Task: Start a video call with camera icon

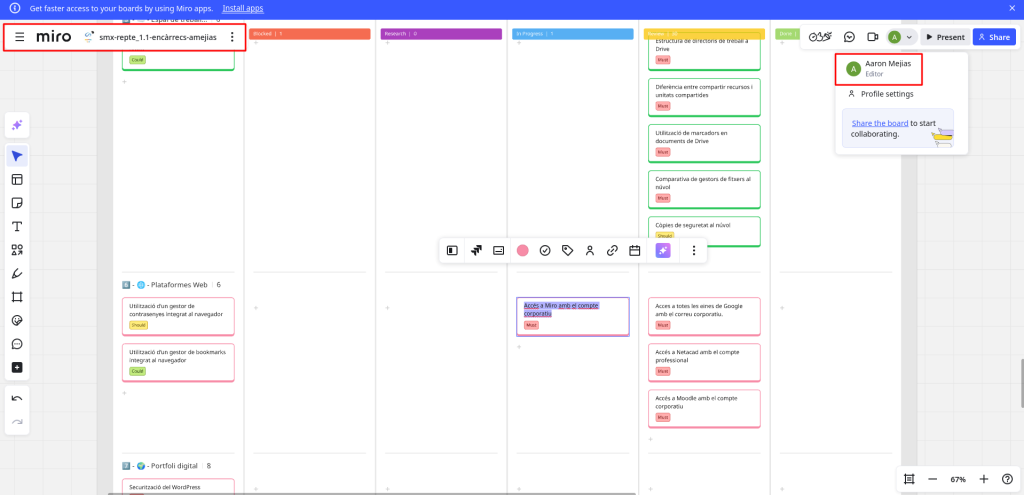Action: 872,37
